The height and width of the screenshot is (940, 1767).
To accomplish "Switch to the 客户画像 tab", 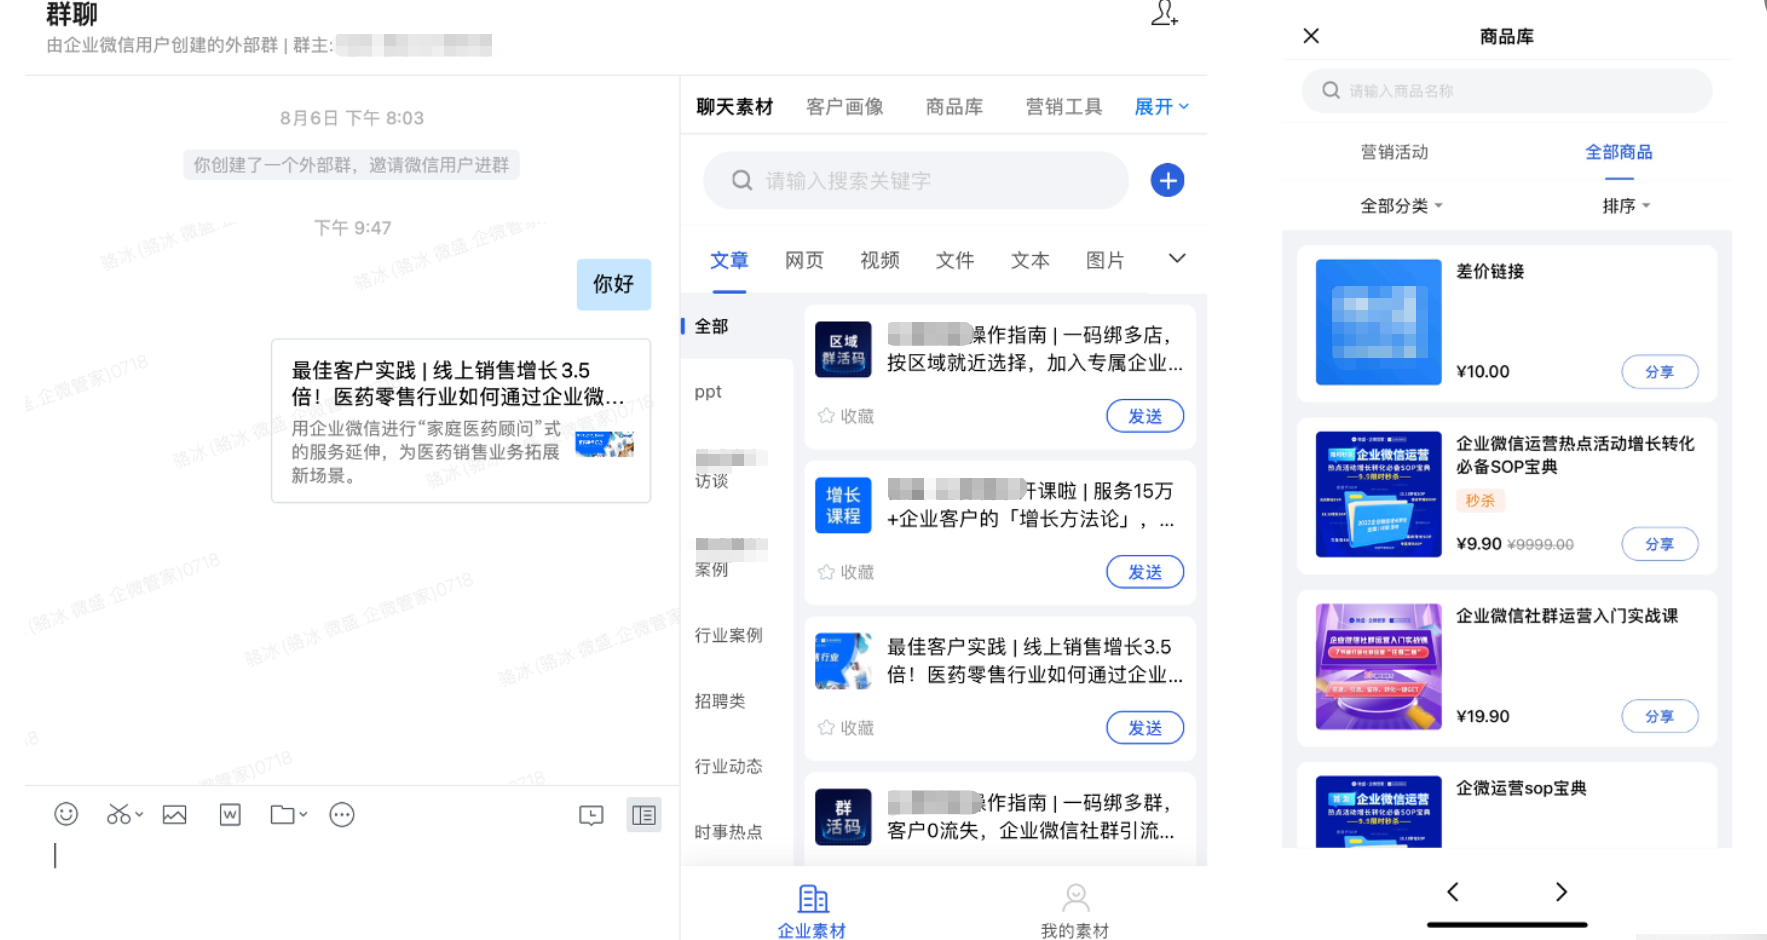I will [845, 107].
